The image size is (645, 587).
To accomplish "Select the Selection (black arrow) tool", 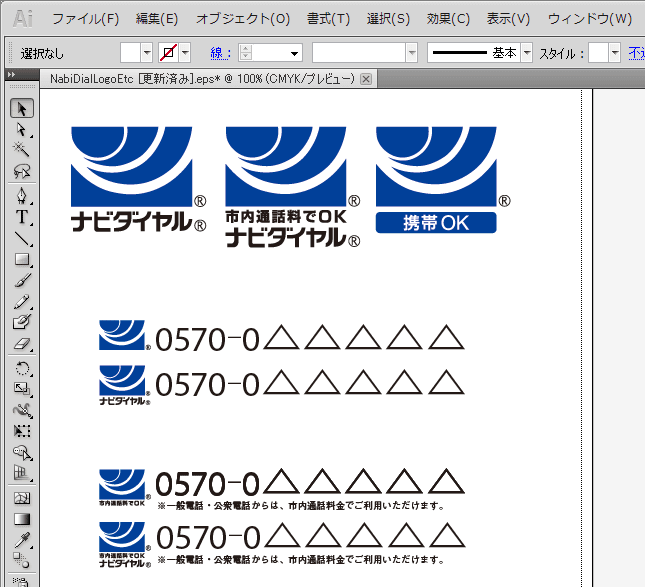I will pyautogui.click(x=22, y=109).
